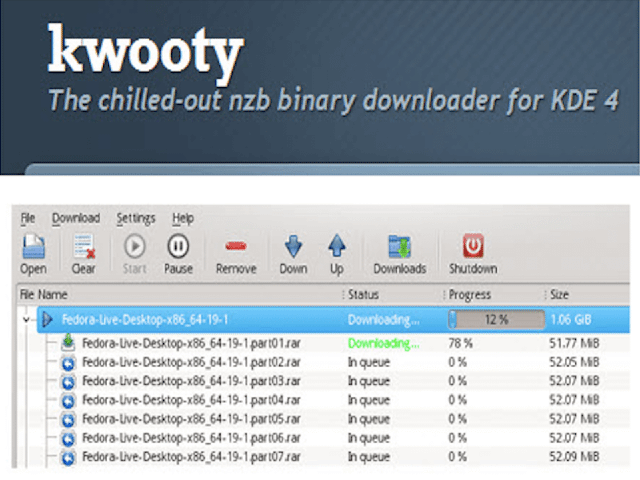This screenshot has height=480, width=640.
Task: Click the red Remove icon
Action: tap(236, 246)
